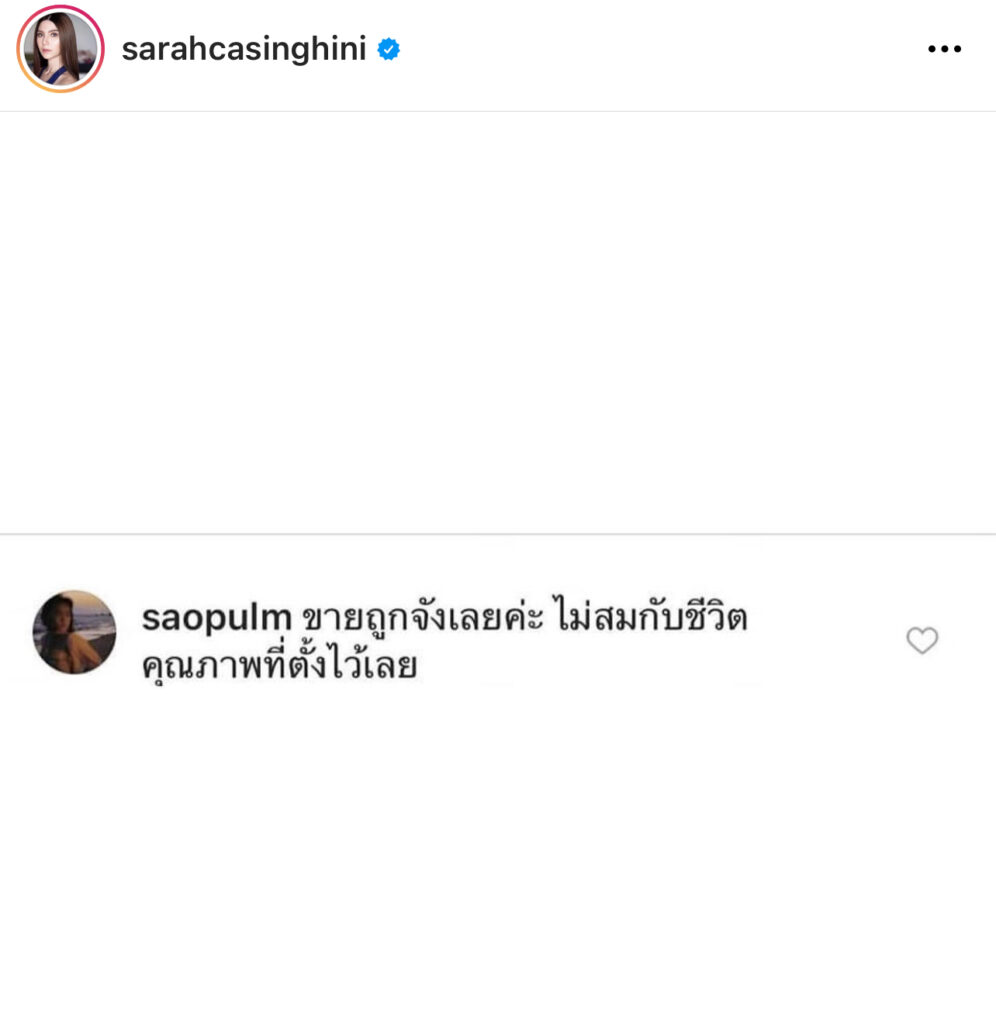The height and width of the screenshot is (1024, 996).
Task: Click the blank post media area
Action: click(x=498, y=323)
